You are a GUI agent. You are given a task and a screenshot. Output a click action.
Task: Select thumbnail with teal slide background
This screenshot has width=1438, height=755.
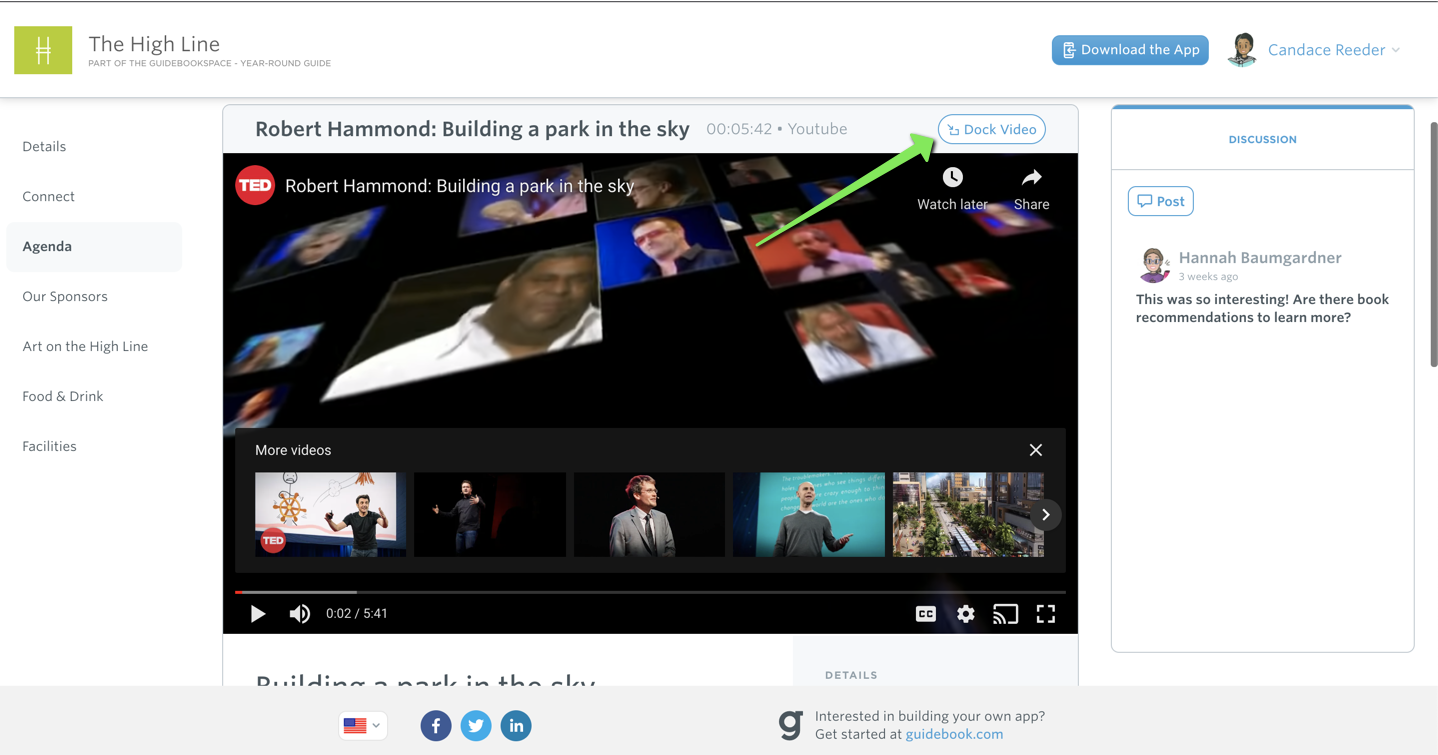tap(809, 515)
